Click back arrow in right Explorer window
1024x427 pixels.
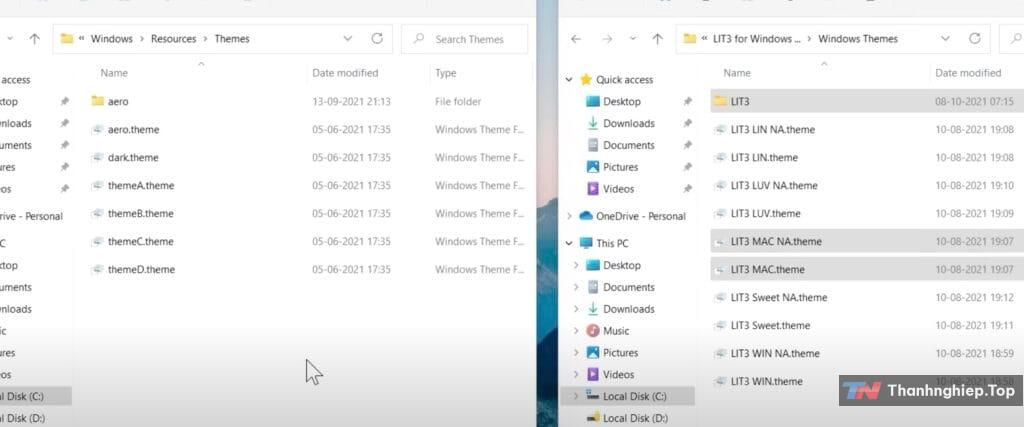[575, 39]
